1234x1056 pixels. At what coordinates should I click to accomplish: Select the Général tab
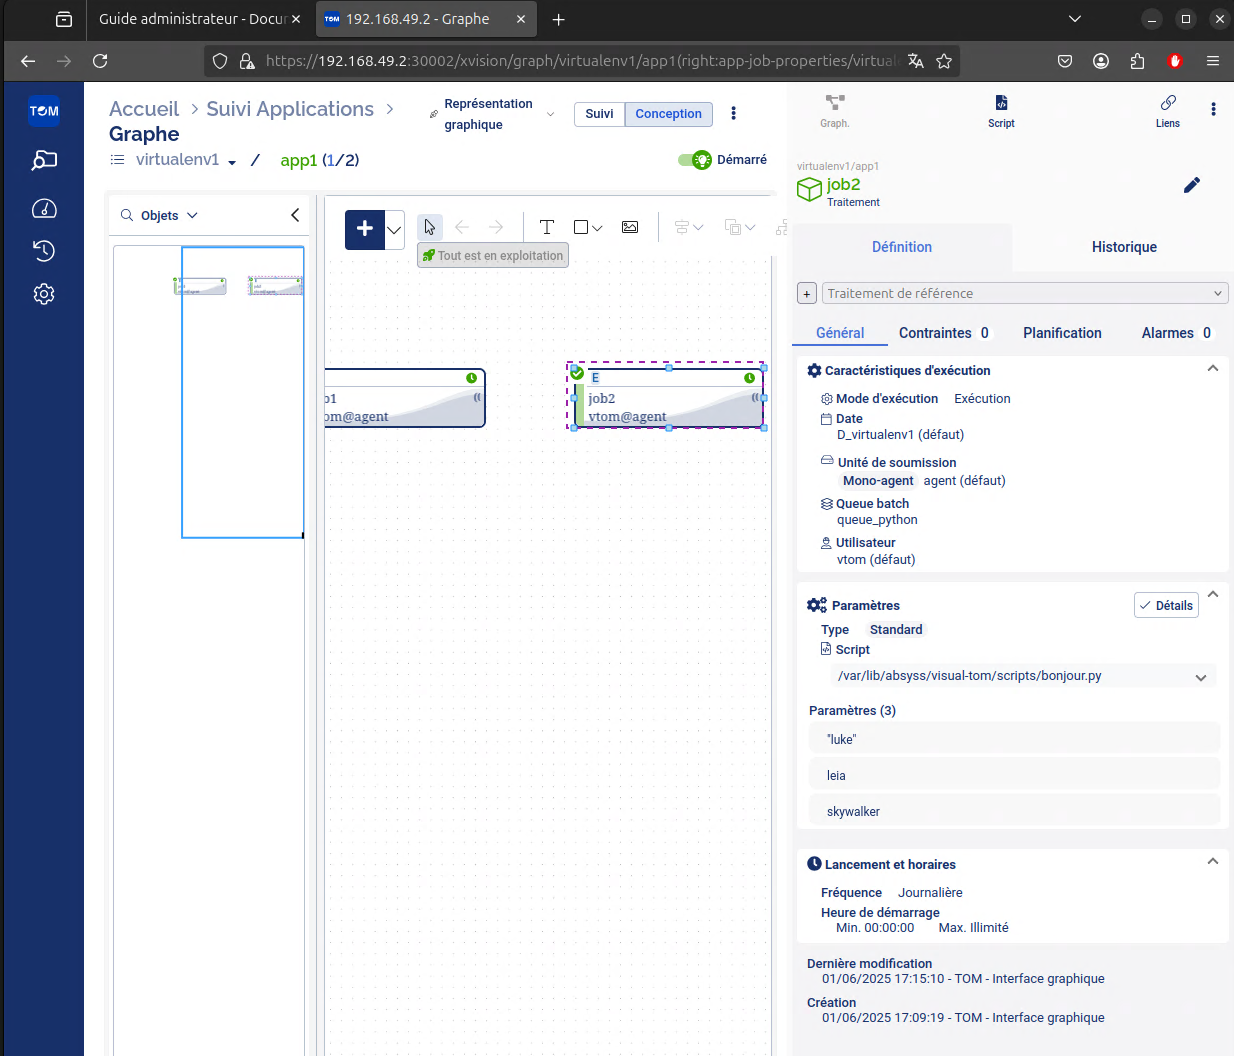click(840, 333)
